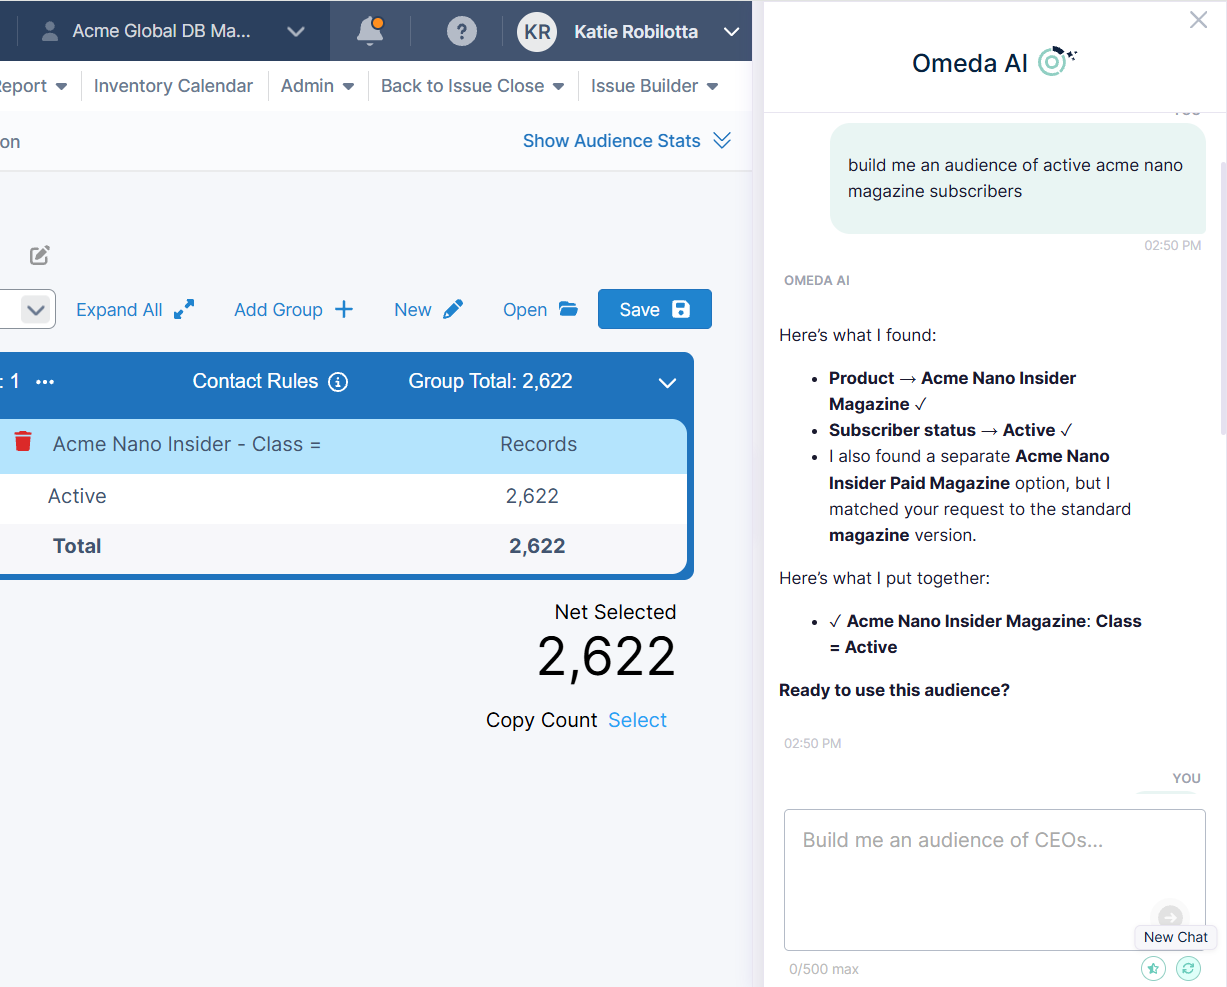Click the user message about acme nano subscribers
This screenshot has width=1227, height=987.
(x=1018, y=178)
